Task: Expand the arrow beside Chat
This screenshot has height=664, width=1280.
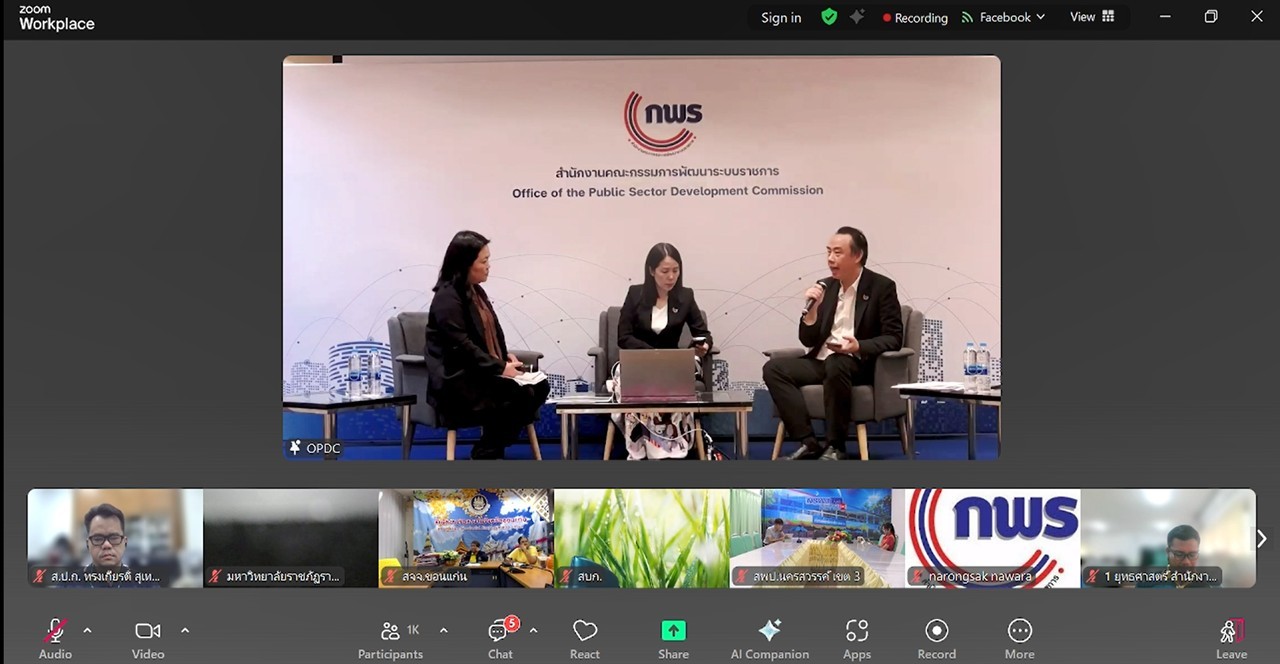Action: point(533,630)
